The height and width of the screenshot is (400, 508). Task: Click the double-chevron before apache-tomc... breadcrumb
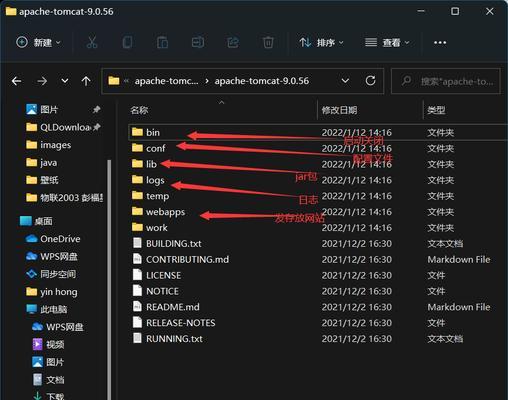[126, 81]
